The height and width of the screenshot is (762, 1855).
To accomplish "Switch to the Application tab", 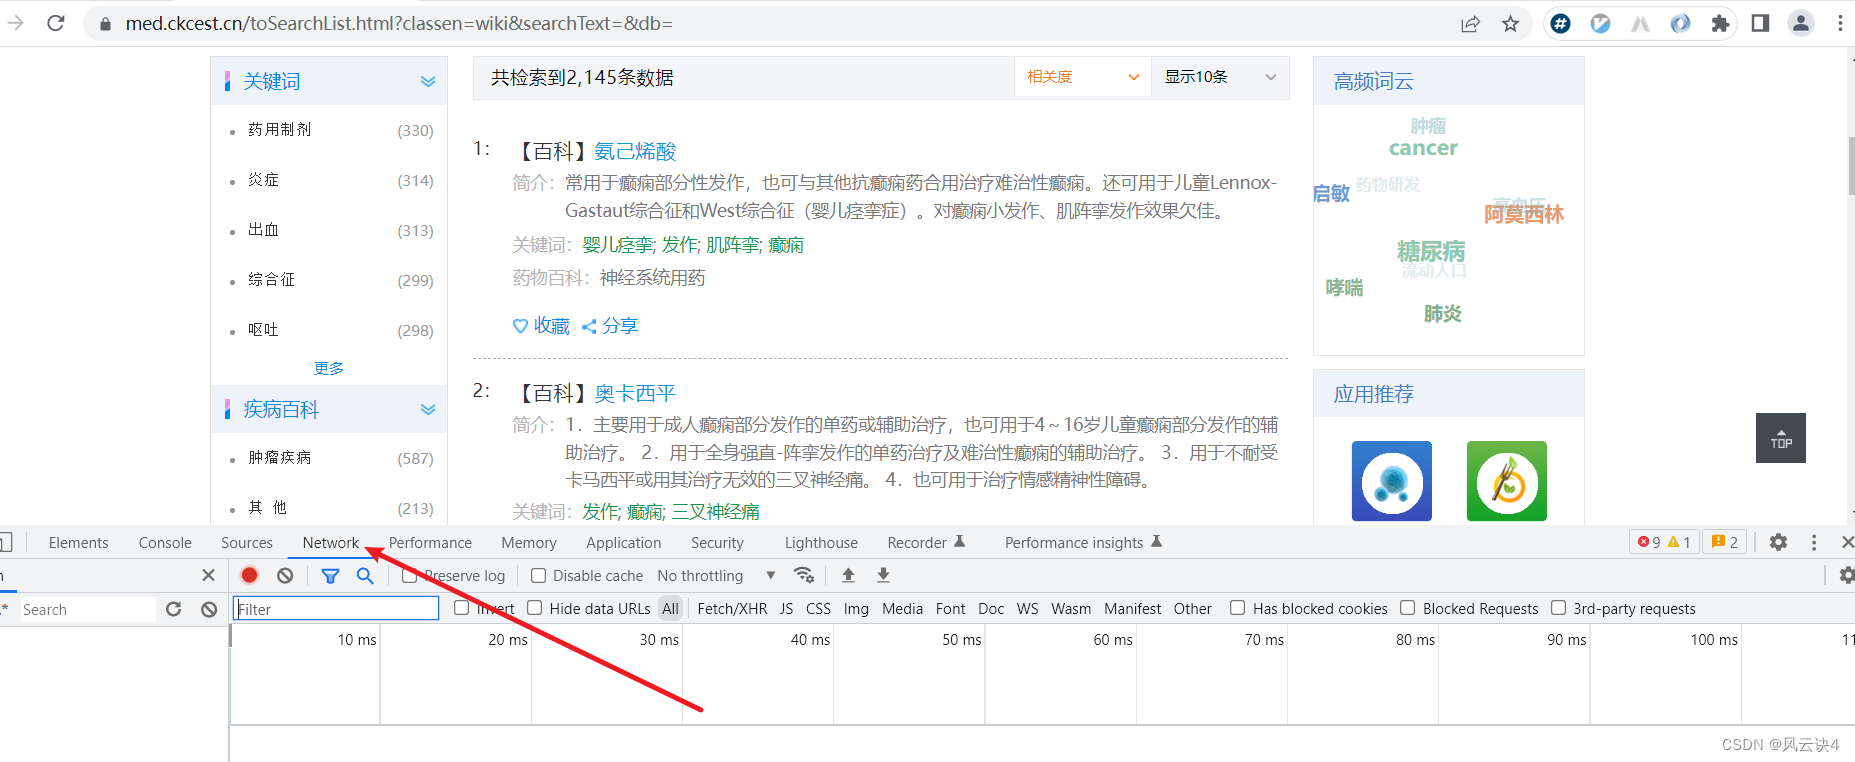I will coord(624,543).
